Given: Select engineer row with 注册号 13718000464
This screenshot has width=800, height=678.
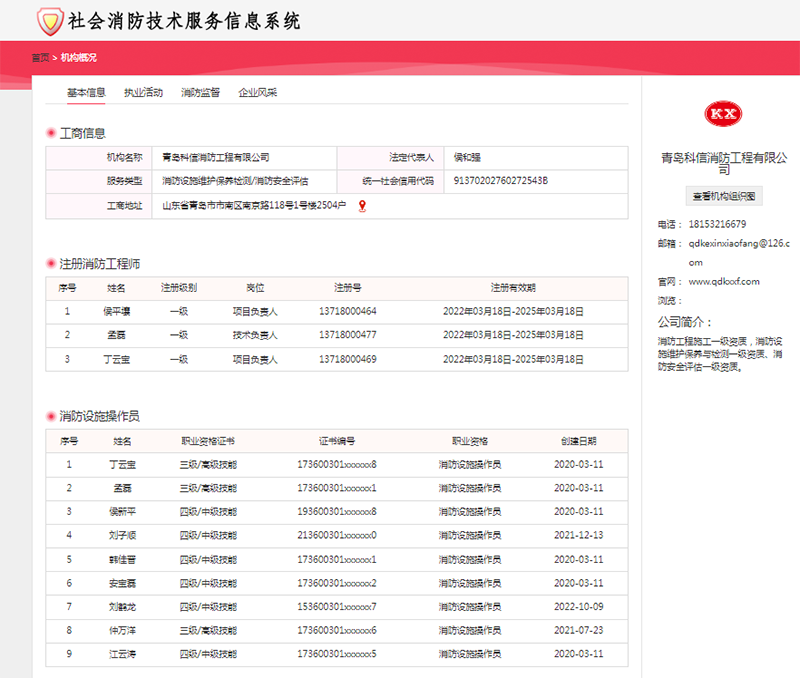Looking at the screenshot, I should tap(347, 311).
